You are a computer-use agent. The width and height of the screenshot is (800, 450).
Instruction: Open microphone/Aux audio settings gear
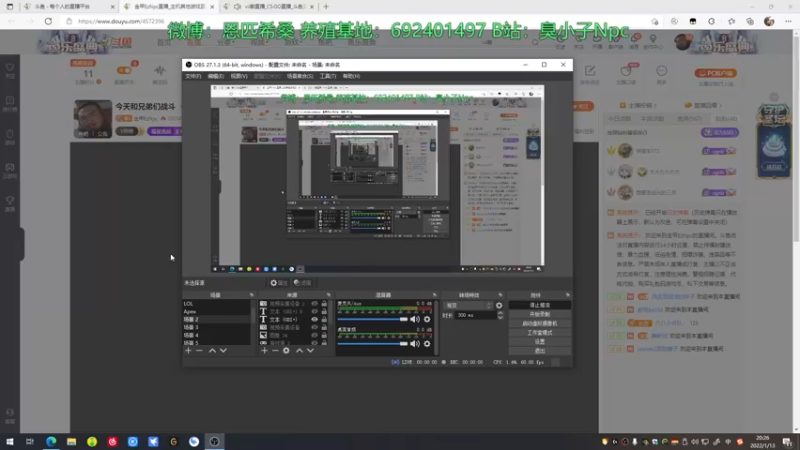point(427,319)
